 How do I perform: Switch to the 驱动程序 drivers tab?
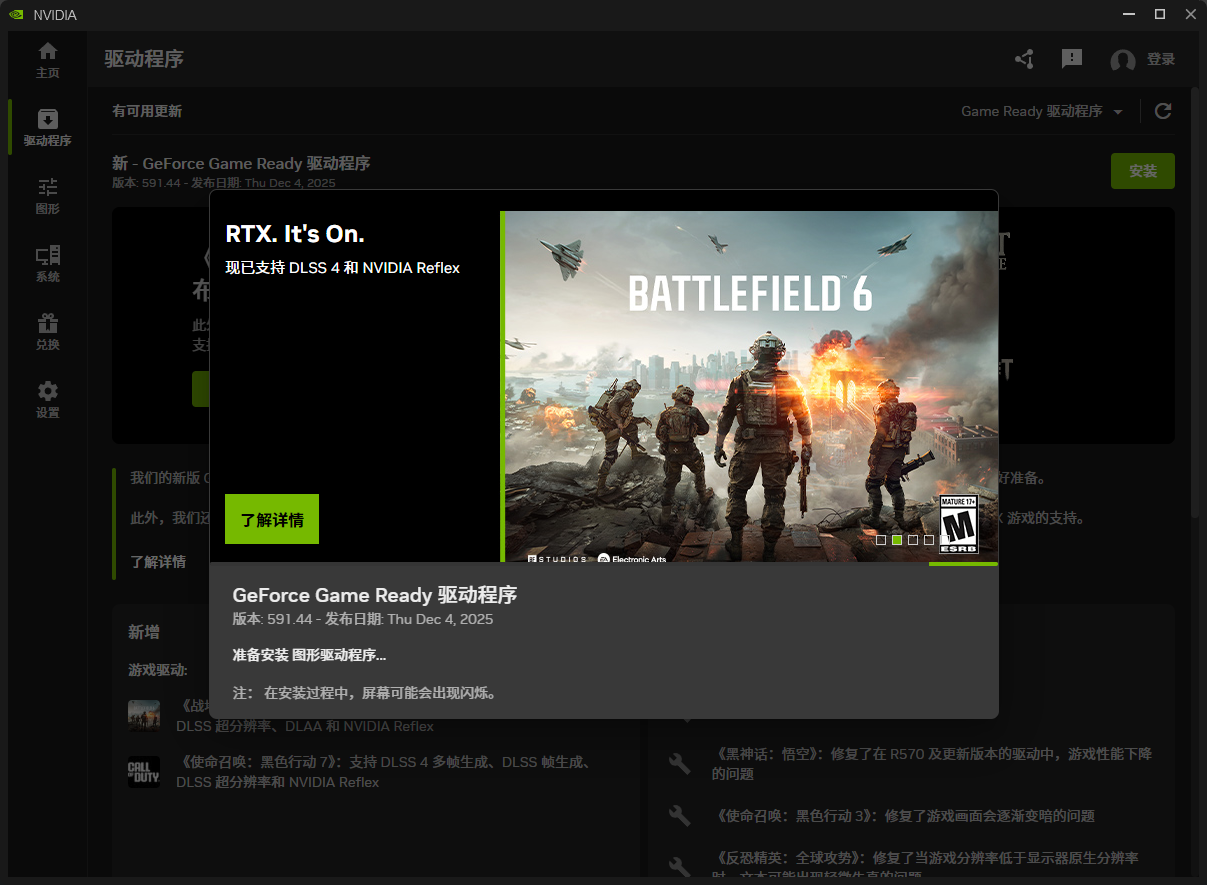pyautogui.click(x=47, y=128)
